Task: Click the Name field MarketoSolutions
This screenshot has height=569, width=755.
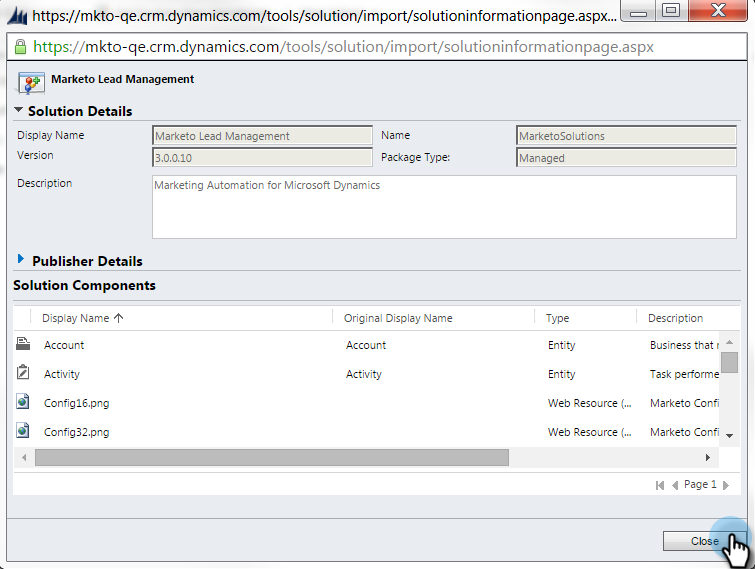Action: click(626, 136)
